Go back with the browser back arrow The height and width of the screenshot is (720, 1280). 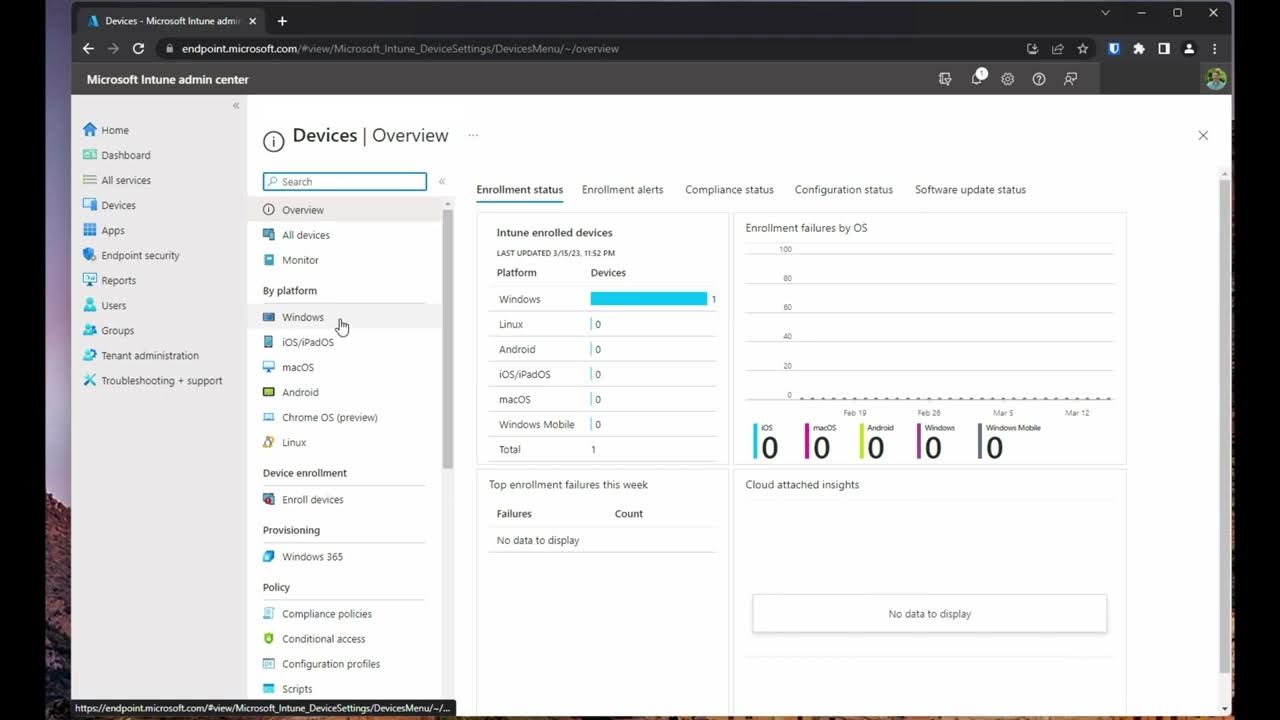88,48
